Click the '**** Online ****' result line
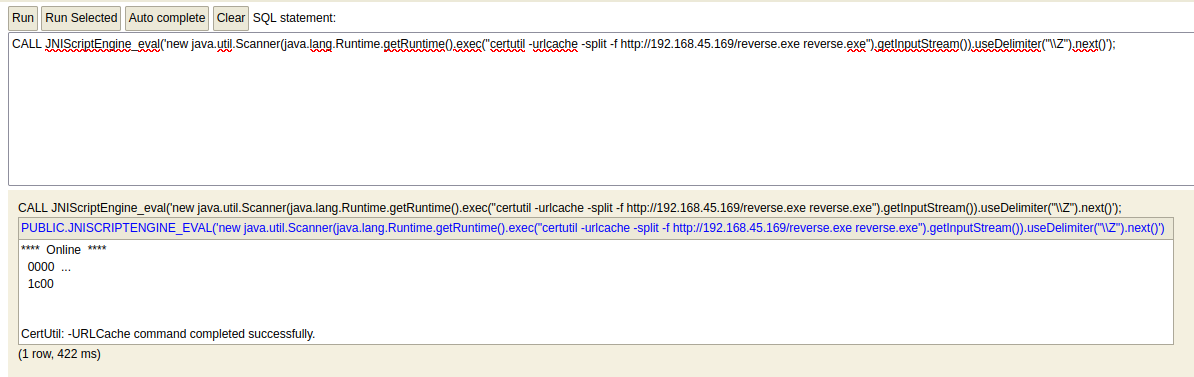The height and width of the screenshot is (377, 1194). click(64, 250)
